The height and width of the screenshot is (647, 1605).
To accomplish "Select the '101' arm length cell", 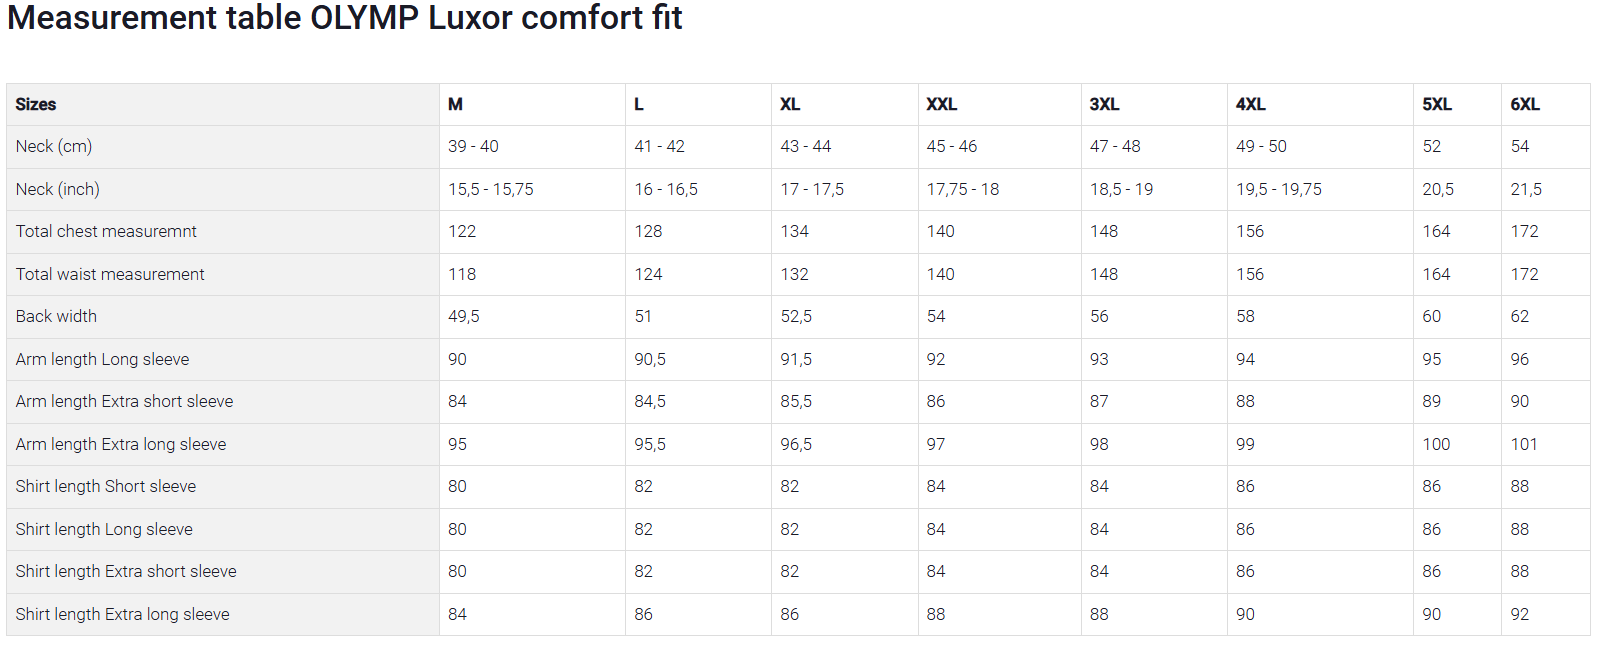I will click(1523, 444).
